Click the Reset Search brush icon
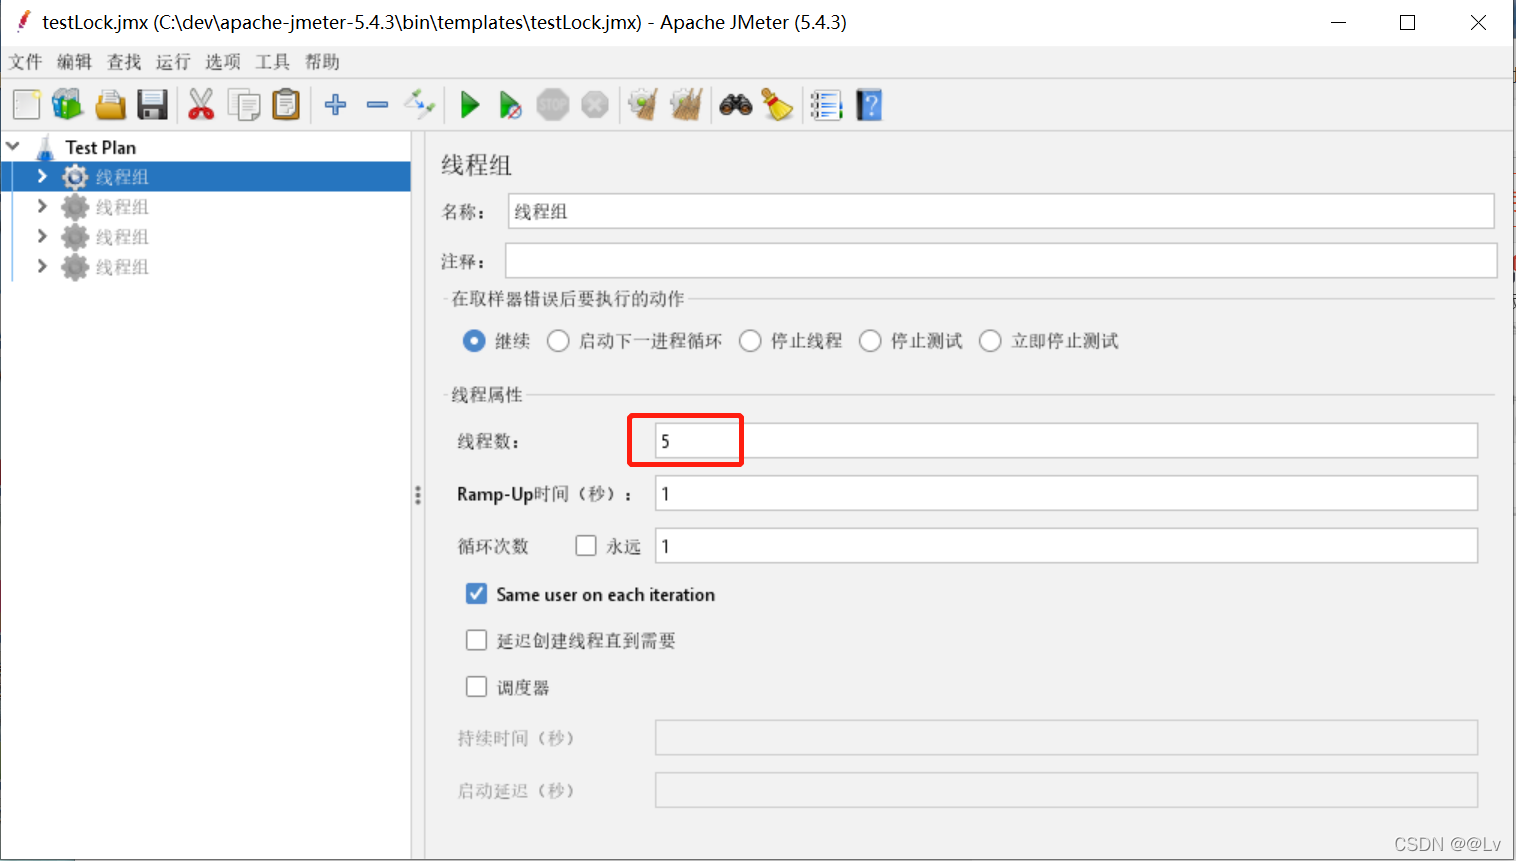 tap(778, 104)
